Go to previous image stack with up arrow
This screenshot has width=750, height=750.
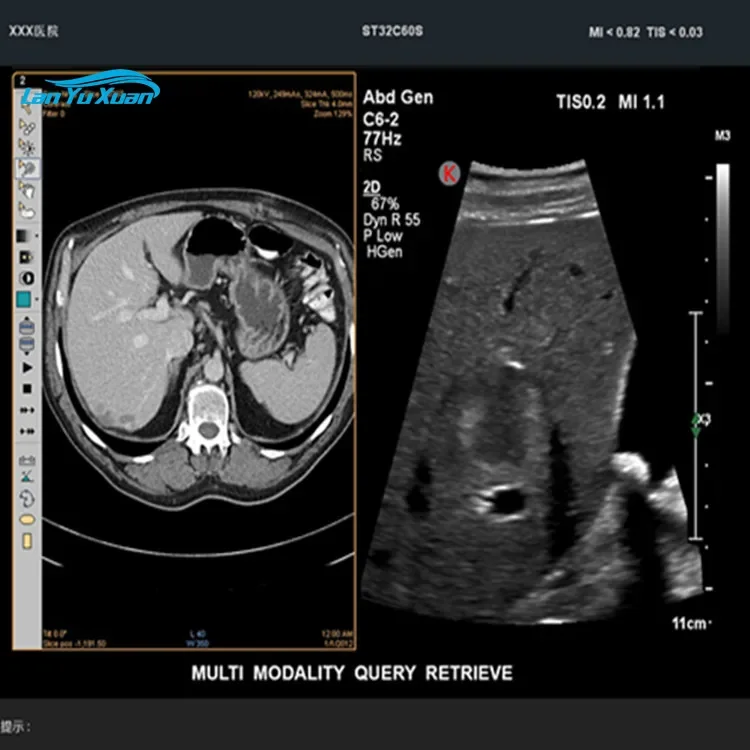27,325
